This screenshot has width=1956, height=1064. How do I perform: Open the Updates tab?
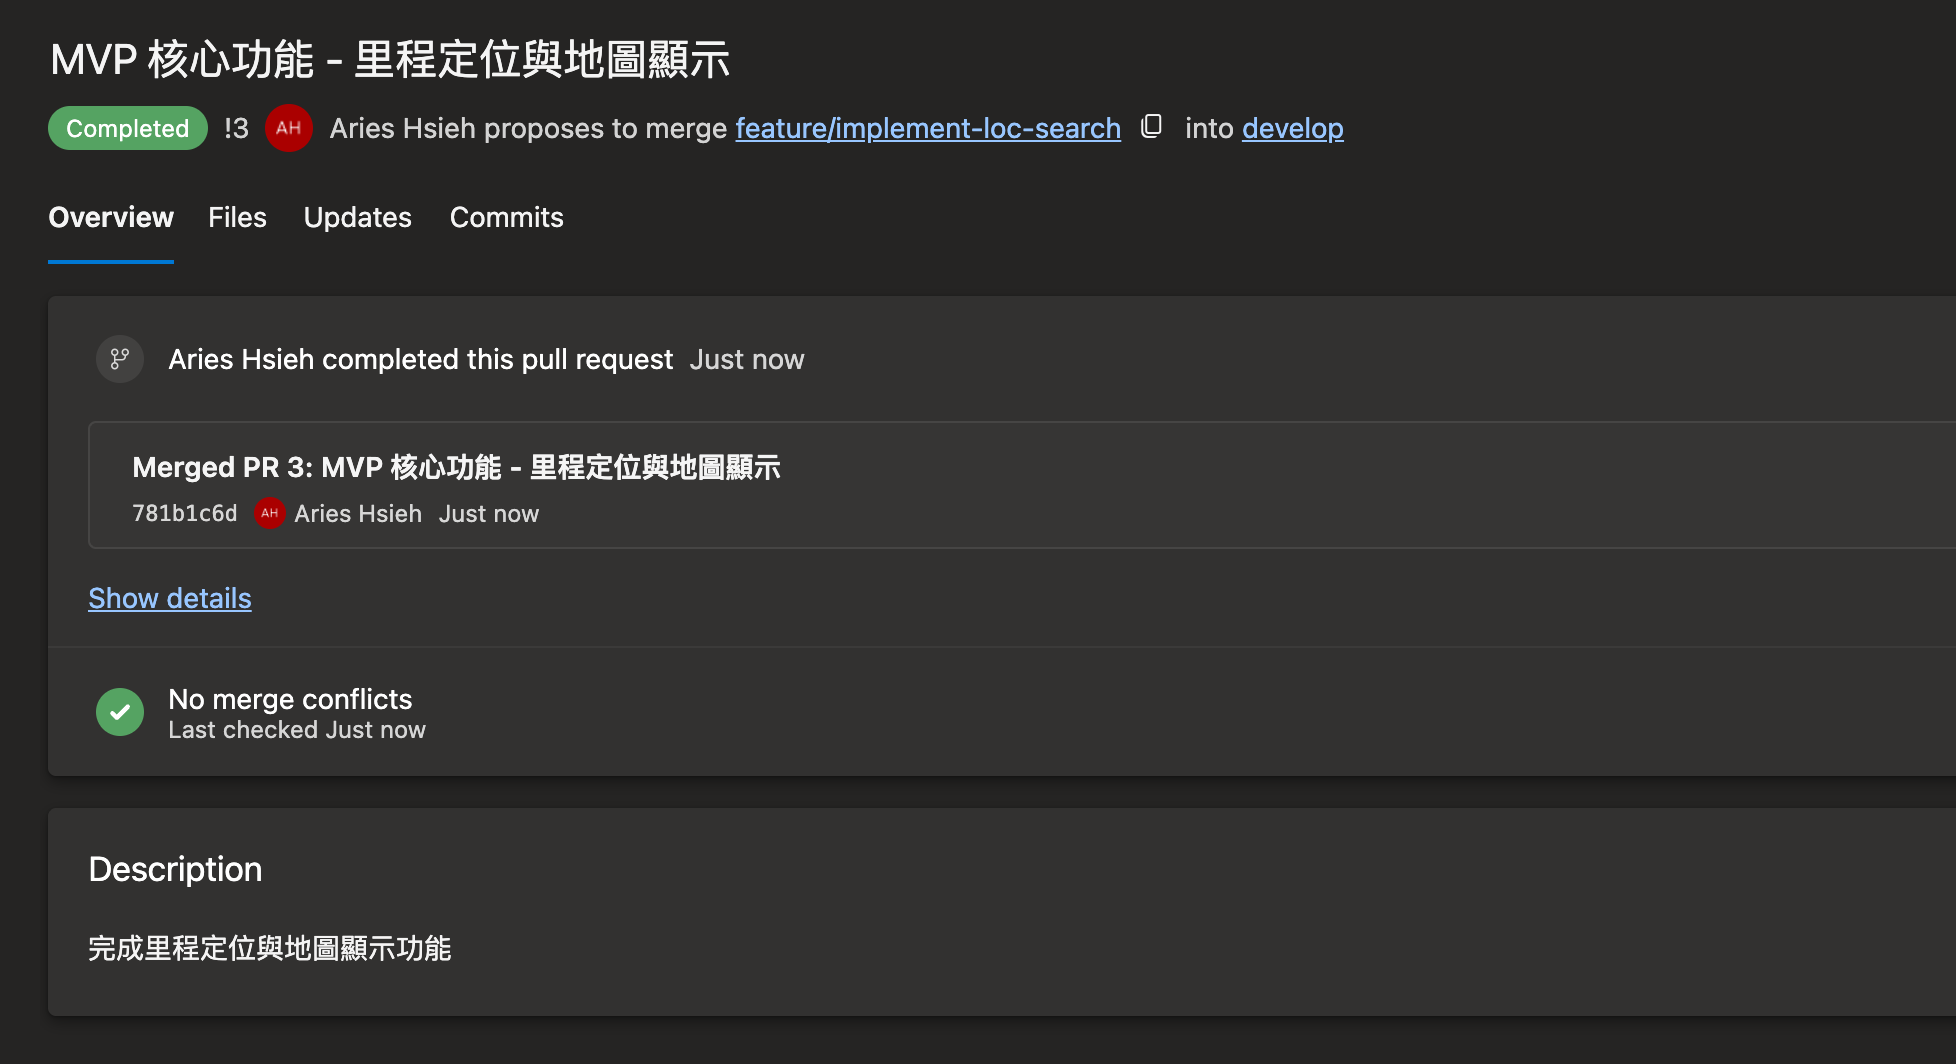click(x=357, y=217)
